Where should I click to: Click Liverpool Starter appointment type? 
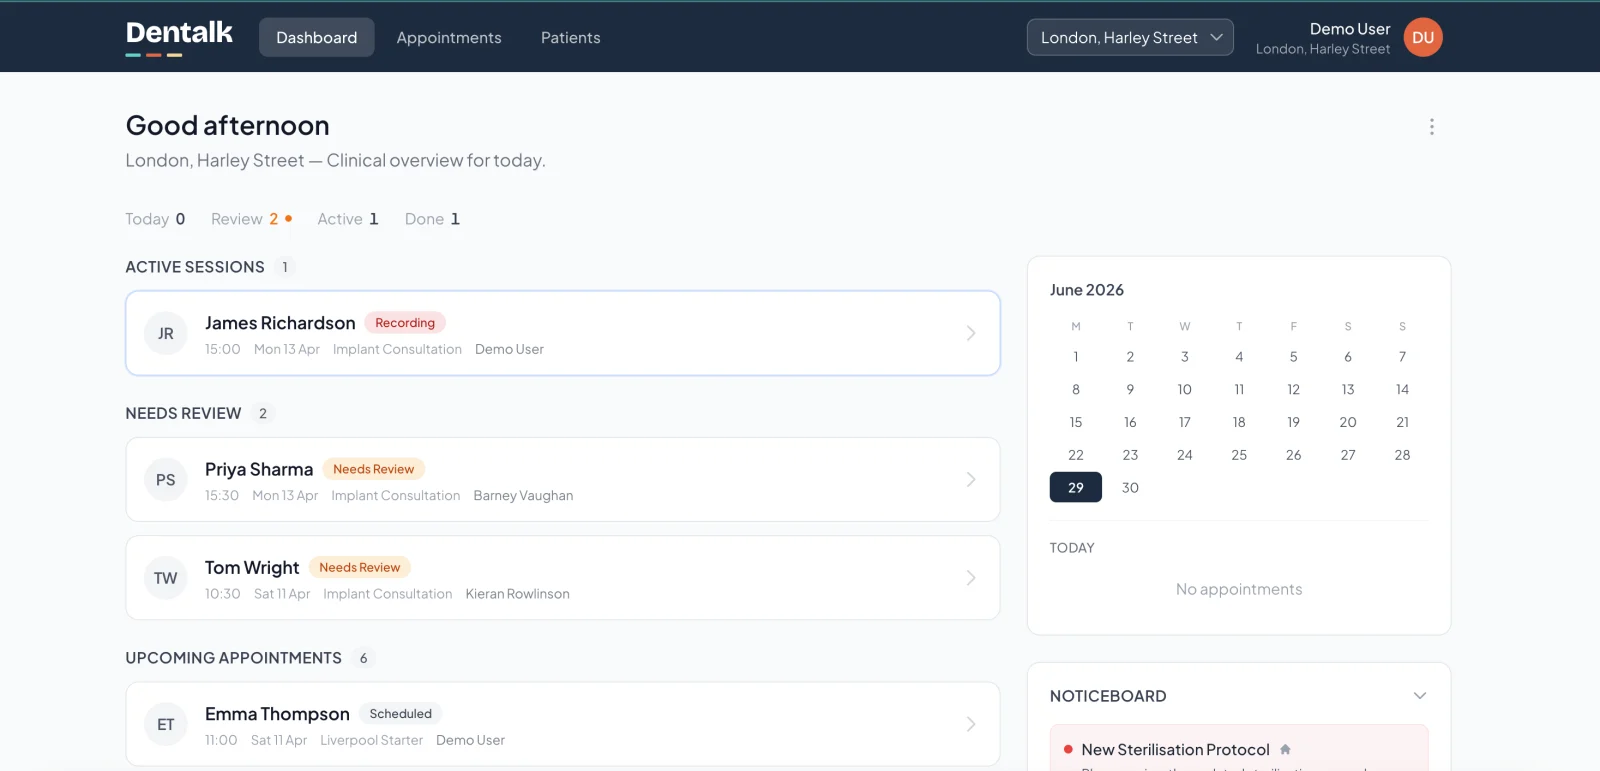(x=371, y=740)
